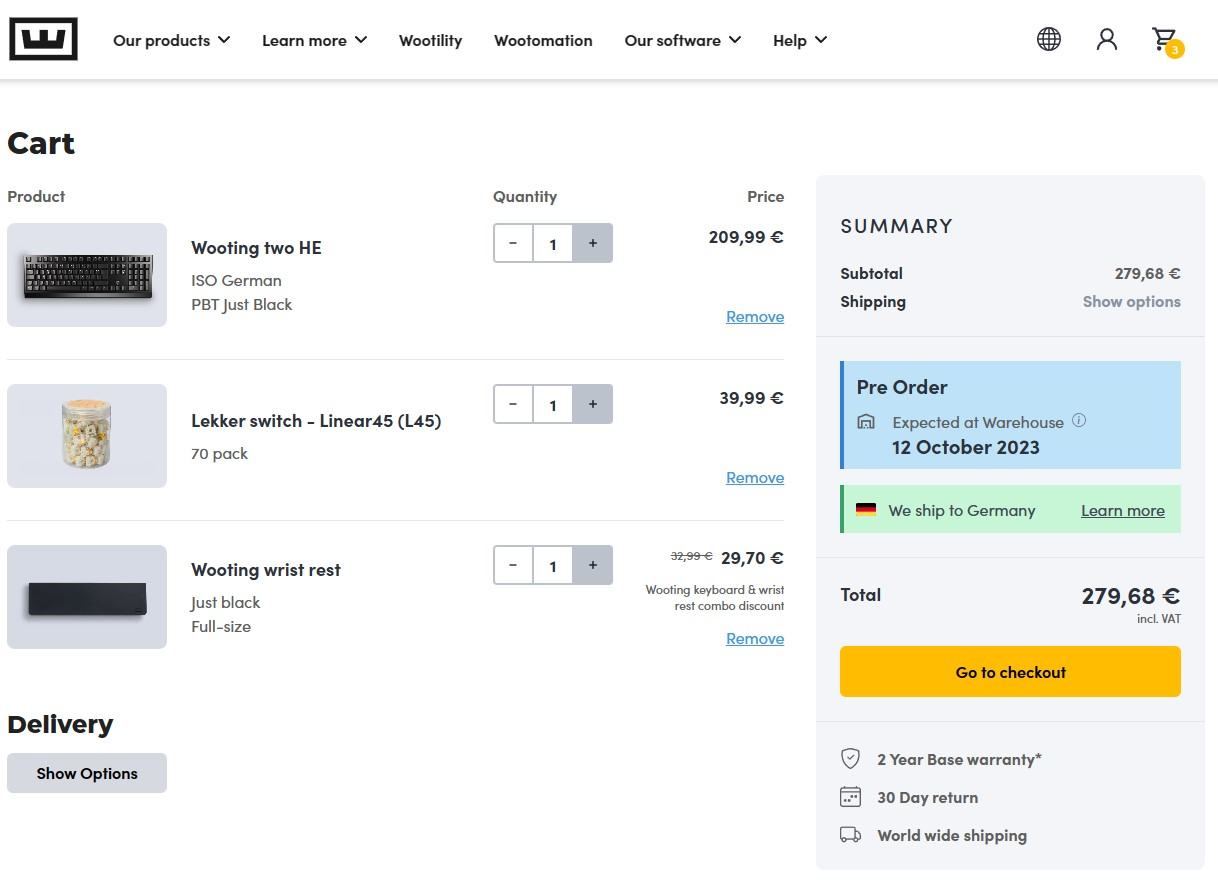Go to the Wootility page
Image resolution: width=1218 pixels, height=887 pixels.
click(x=430, y=40)
